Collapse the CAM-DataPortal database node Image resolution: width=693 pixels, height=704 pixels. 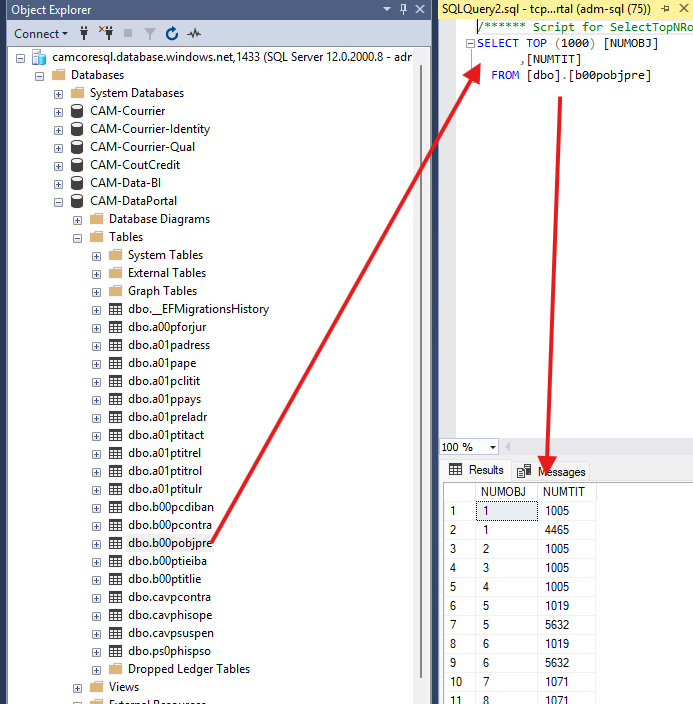[59, 201]
